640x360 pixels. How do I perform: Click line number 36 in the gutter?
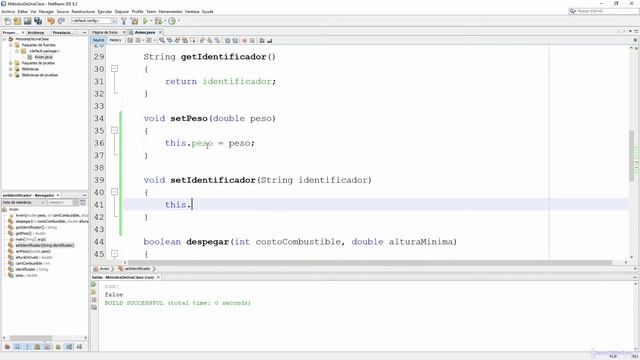pyautogui.click(x=99, y=143)
